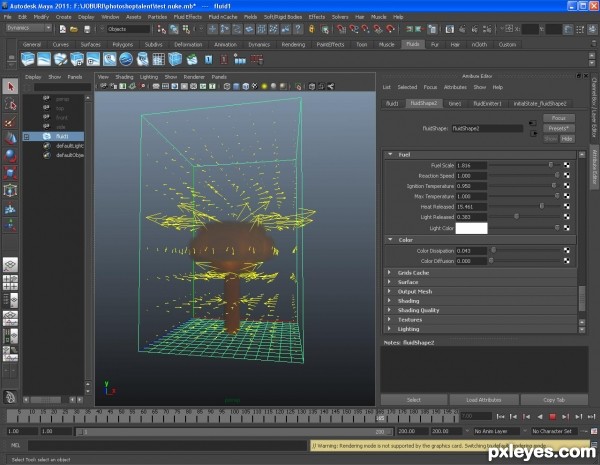Click the Universal Manipulator tool
Image resolution: width=600 pixels, height=465 pixels.
[10, 190]
